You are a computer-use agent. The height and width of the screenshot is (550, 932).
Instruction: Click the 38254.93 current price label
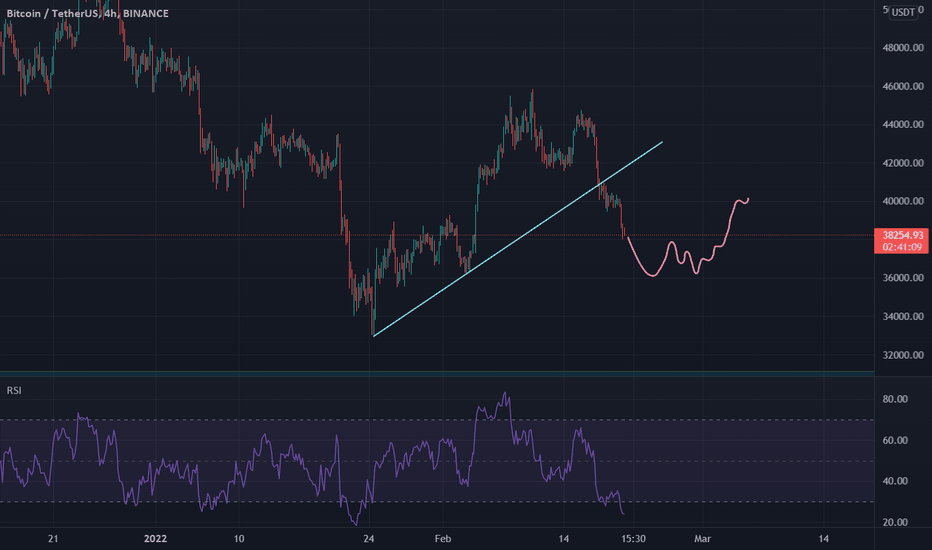coord(902,235)
